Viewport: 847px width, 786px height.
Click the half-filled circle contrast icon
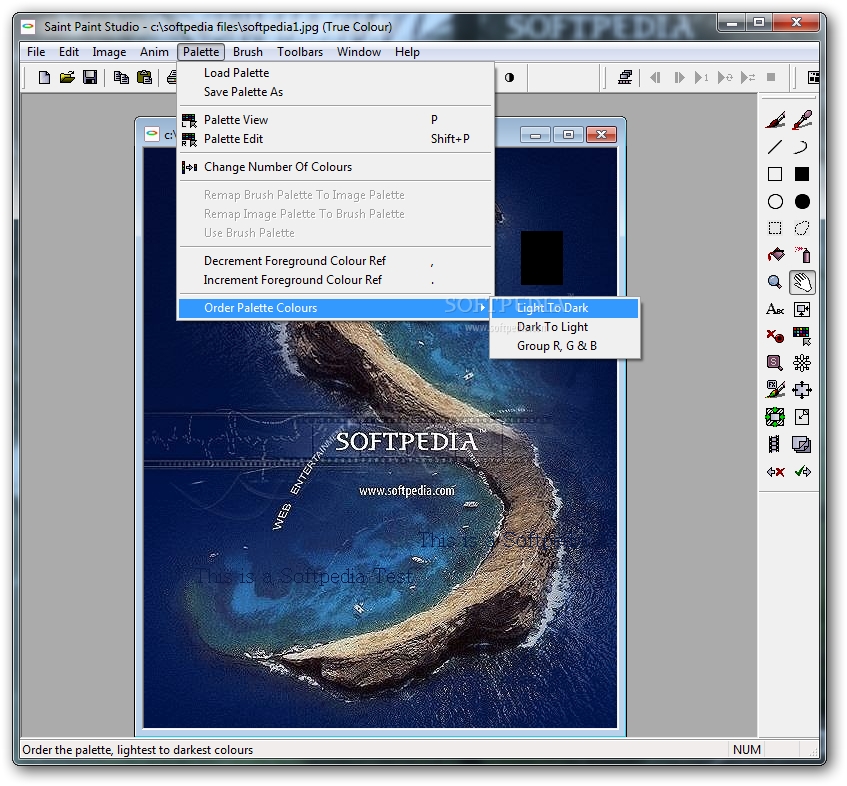click(x=509, y=78)
